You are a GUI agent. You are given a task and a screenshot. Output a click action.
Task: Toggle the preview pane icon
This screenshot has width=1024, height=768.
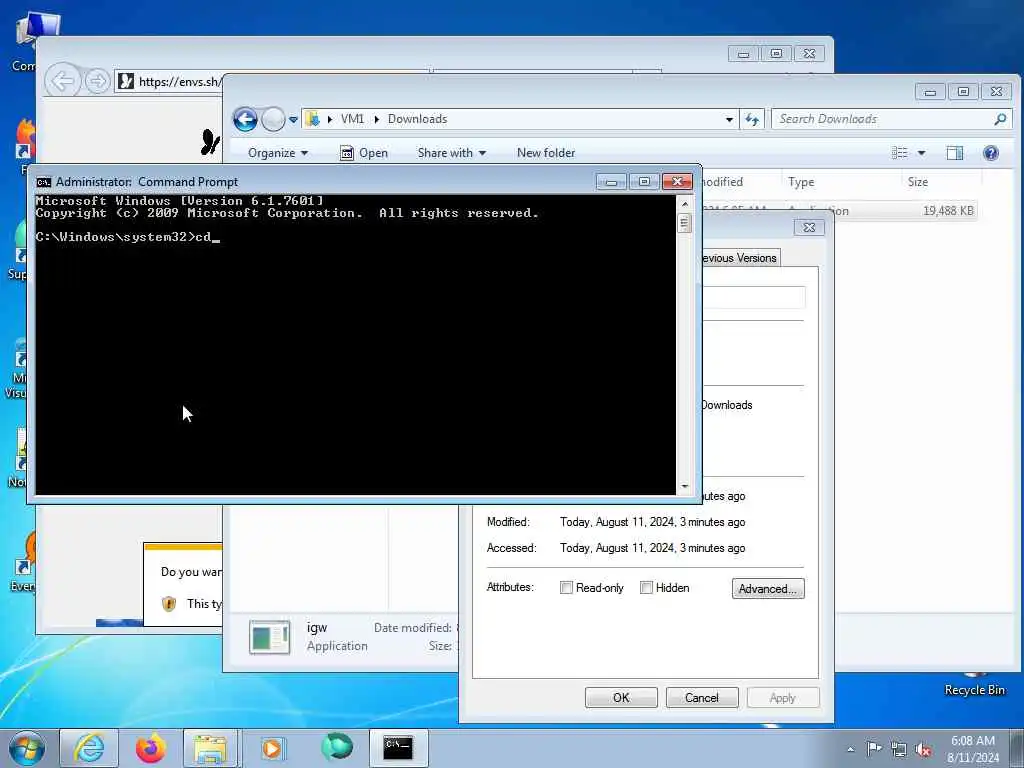[x=955, y=153]
